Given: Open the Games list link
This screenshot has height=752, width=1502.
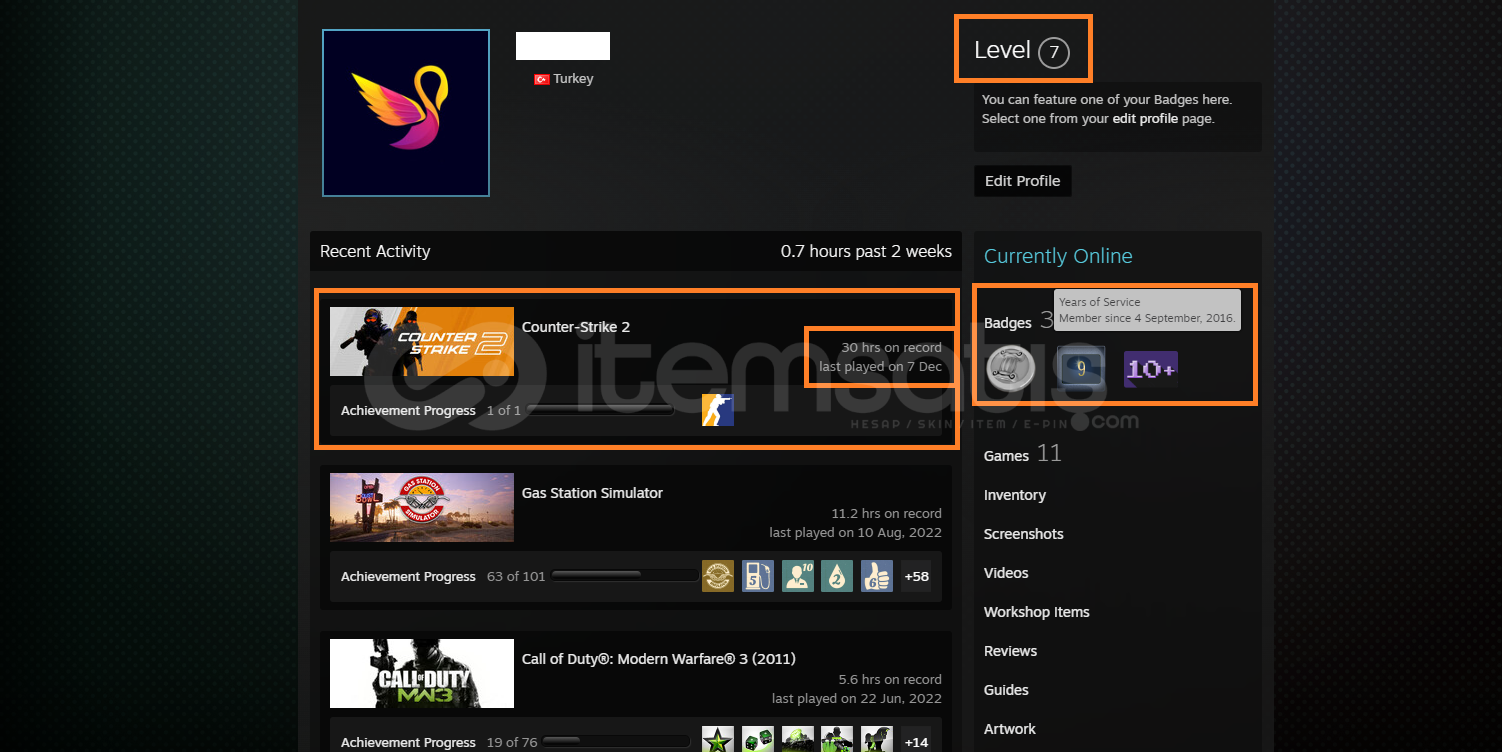Looking at the screenshot, I should (1006, 455).
